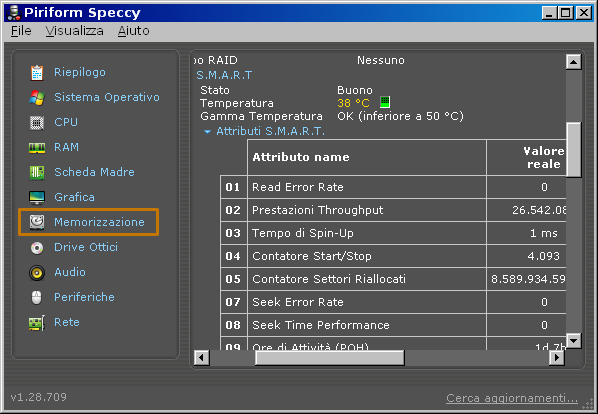This screenshot has width=598, height=414.
Task: Click the horizontal scrollbar thumb
Action: 330,358
